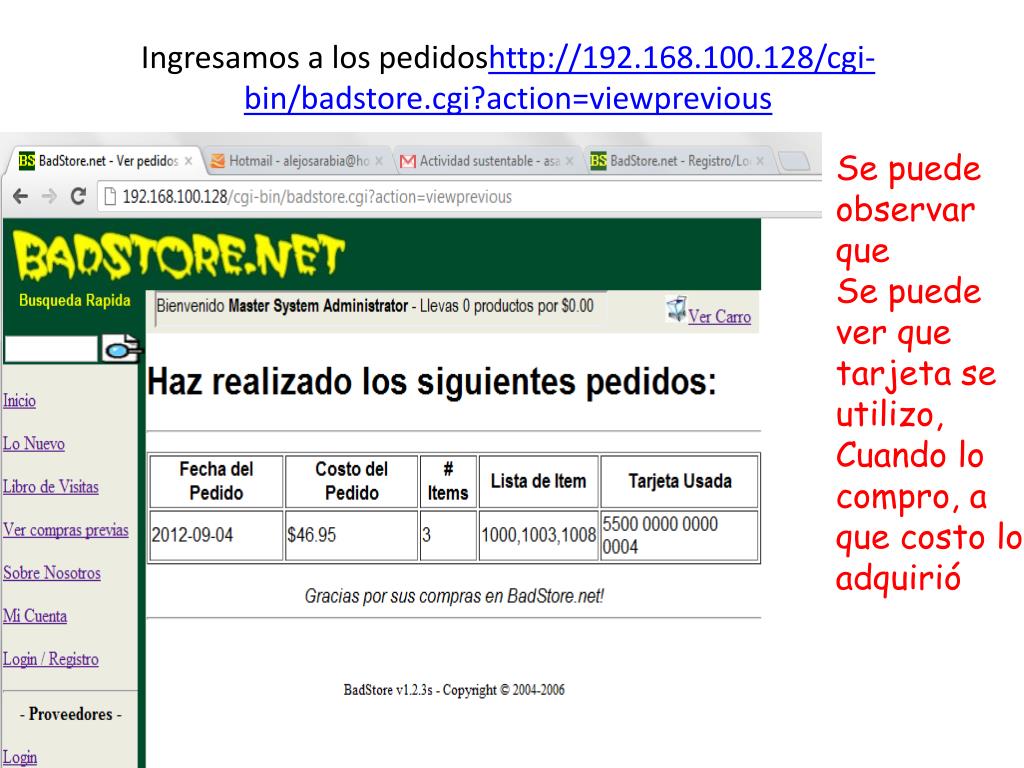
Task: Click the shopping cart icon
Action: point(677,309)
